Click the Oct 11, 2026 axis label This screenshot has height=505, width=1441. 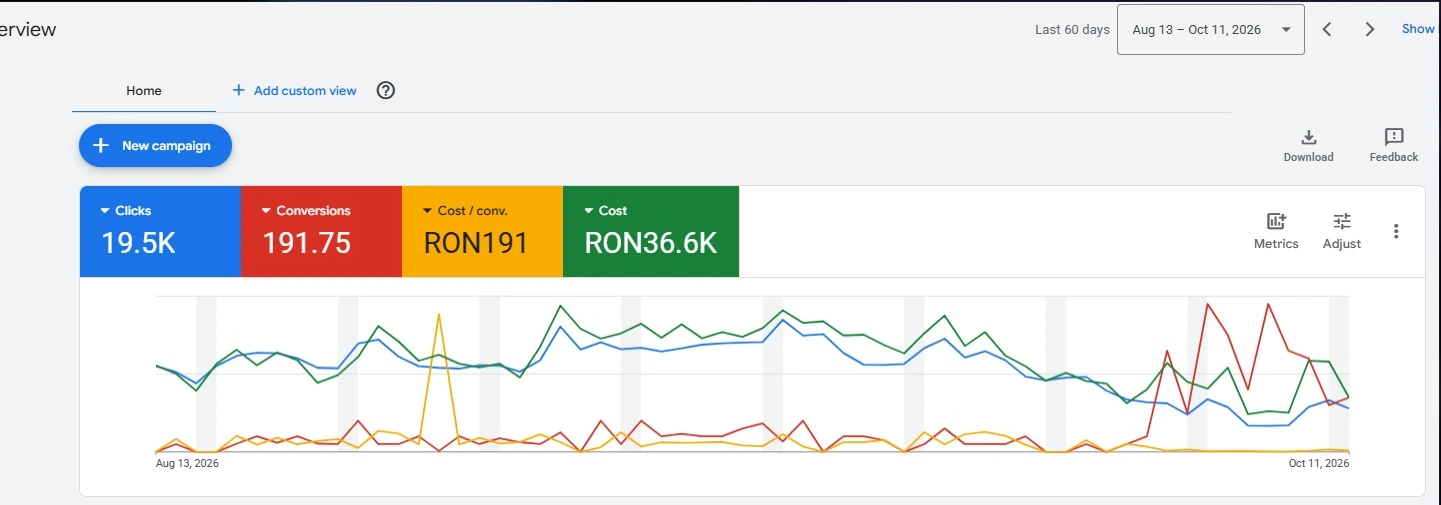click(x=1319, y=463)
